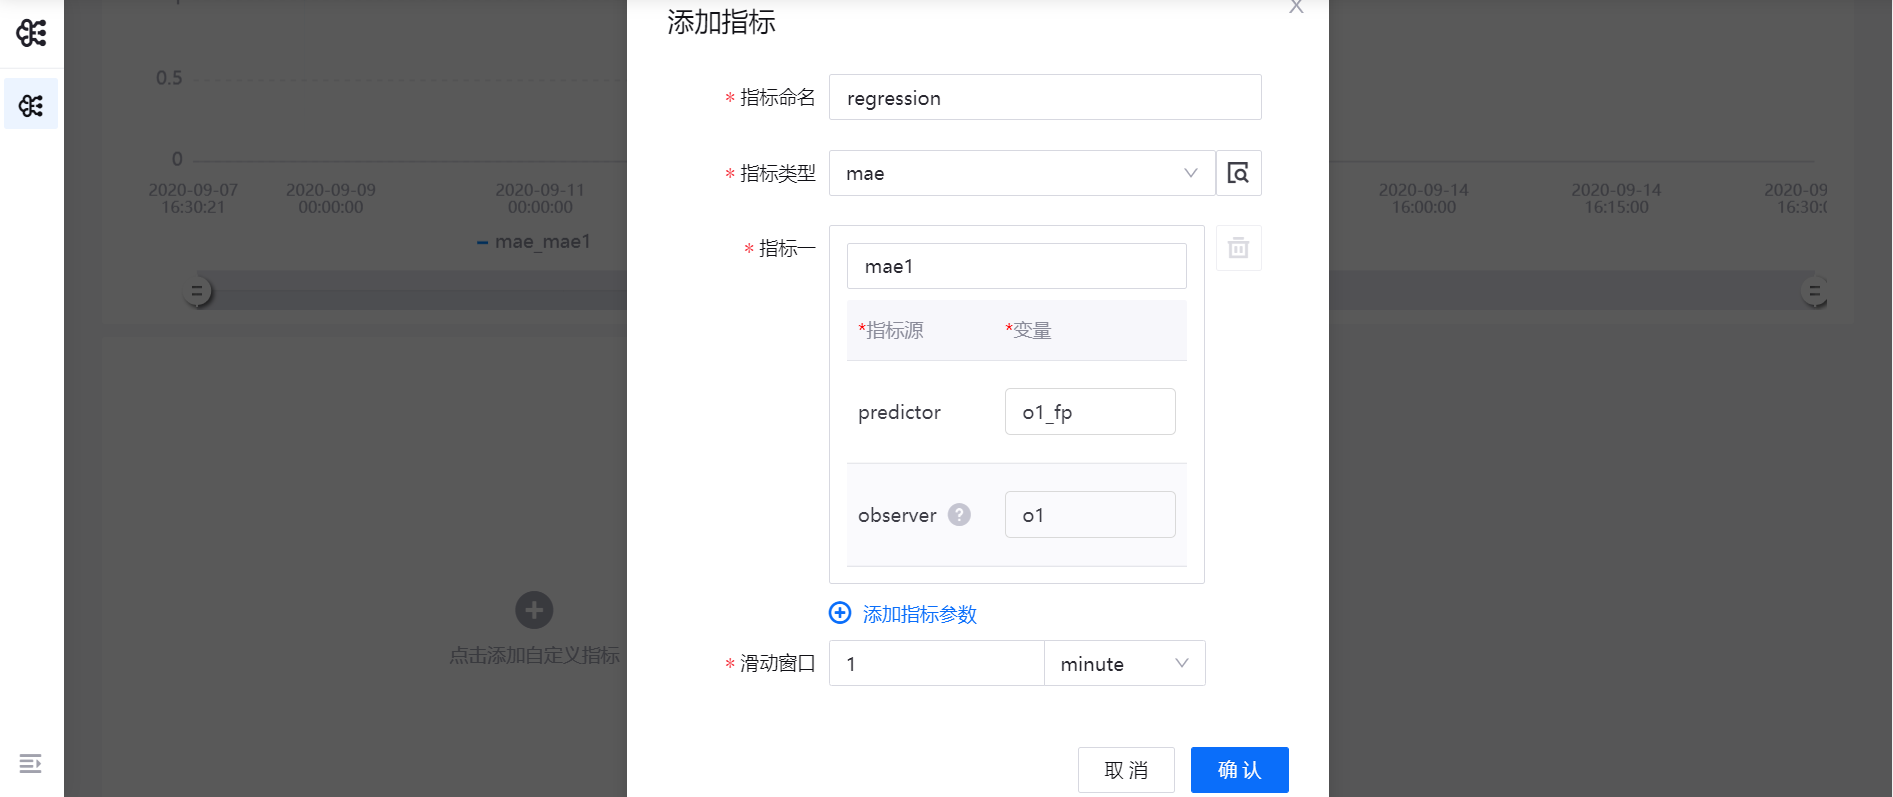
Task: Click the left handle of chart range slider
Action: [x=198, y=292]
